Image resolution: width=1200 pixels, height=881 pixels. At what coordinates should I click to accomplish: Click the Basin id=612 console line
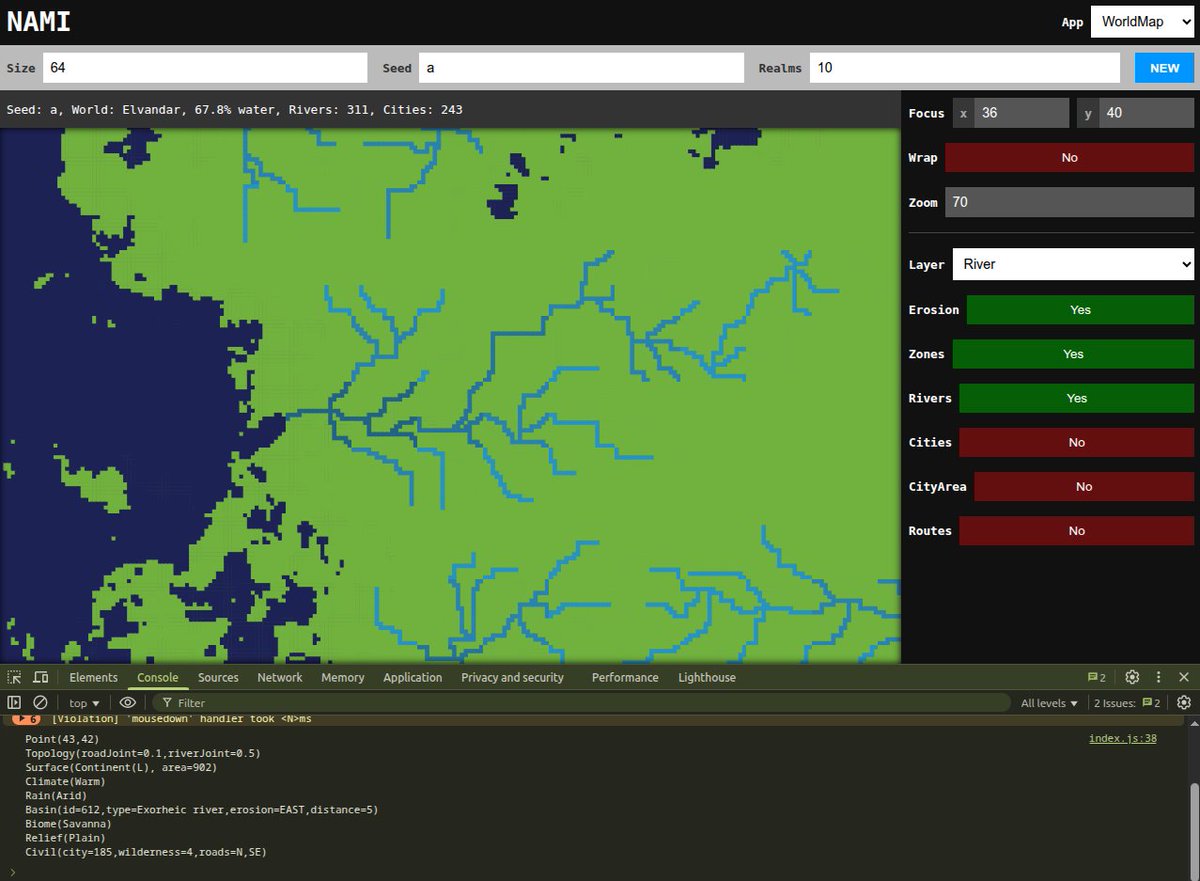(201, 809)
